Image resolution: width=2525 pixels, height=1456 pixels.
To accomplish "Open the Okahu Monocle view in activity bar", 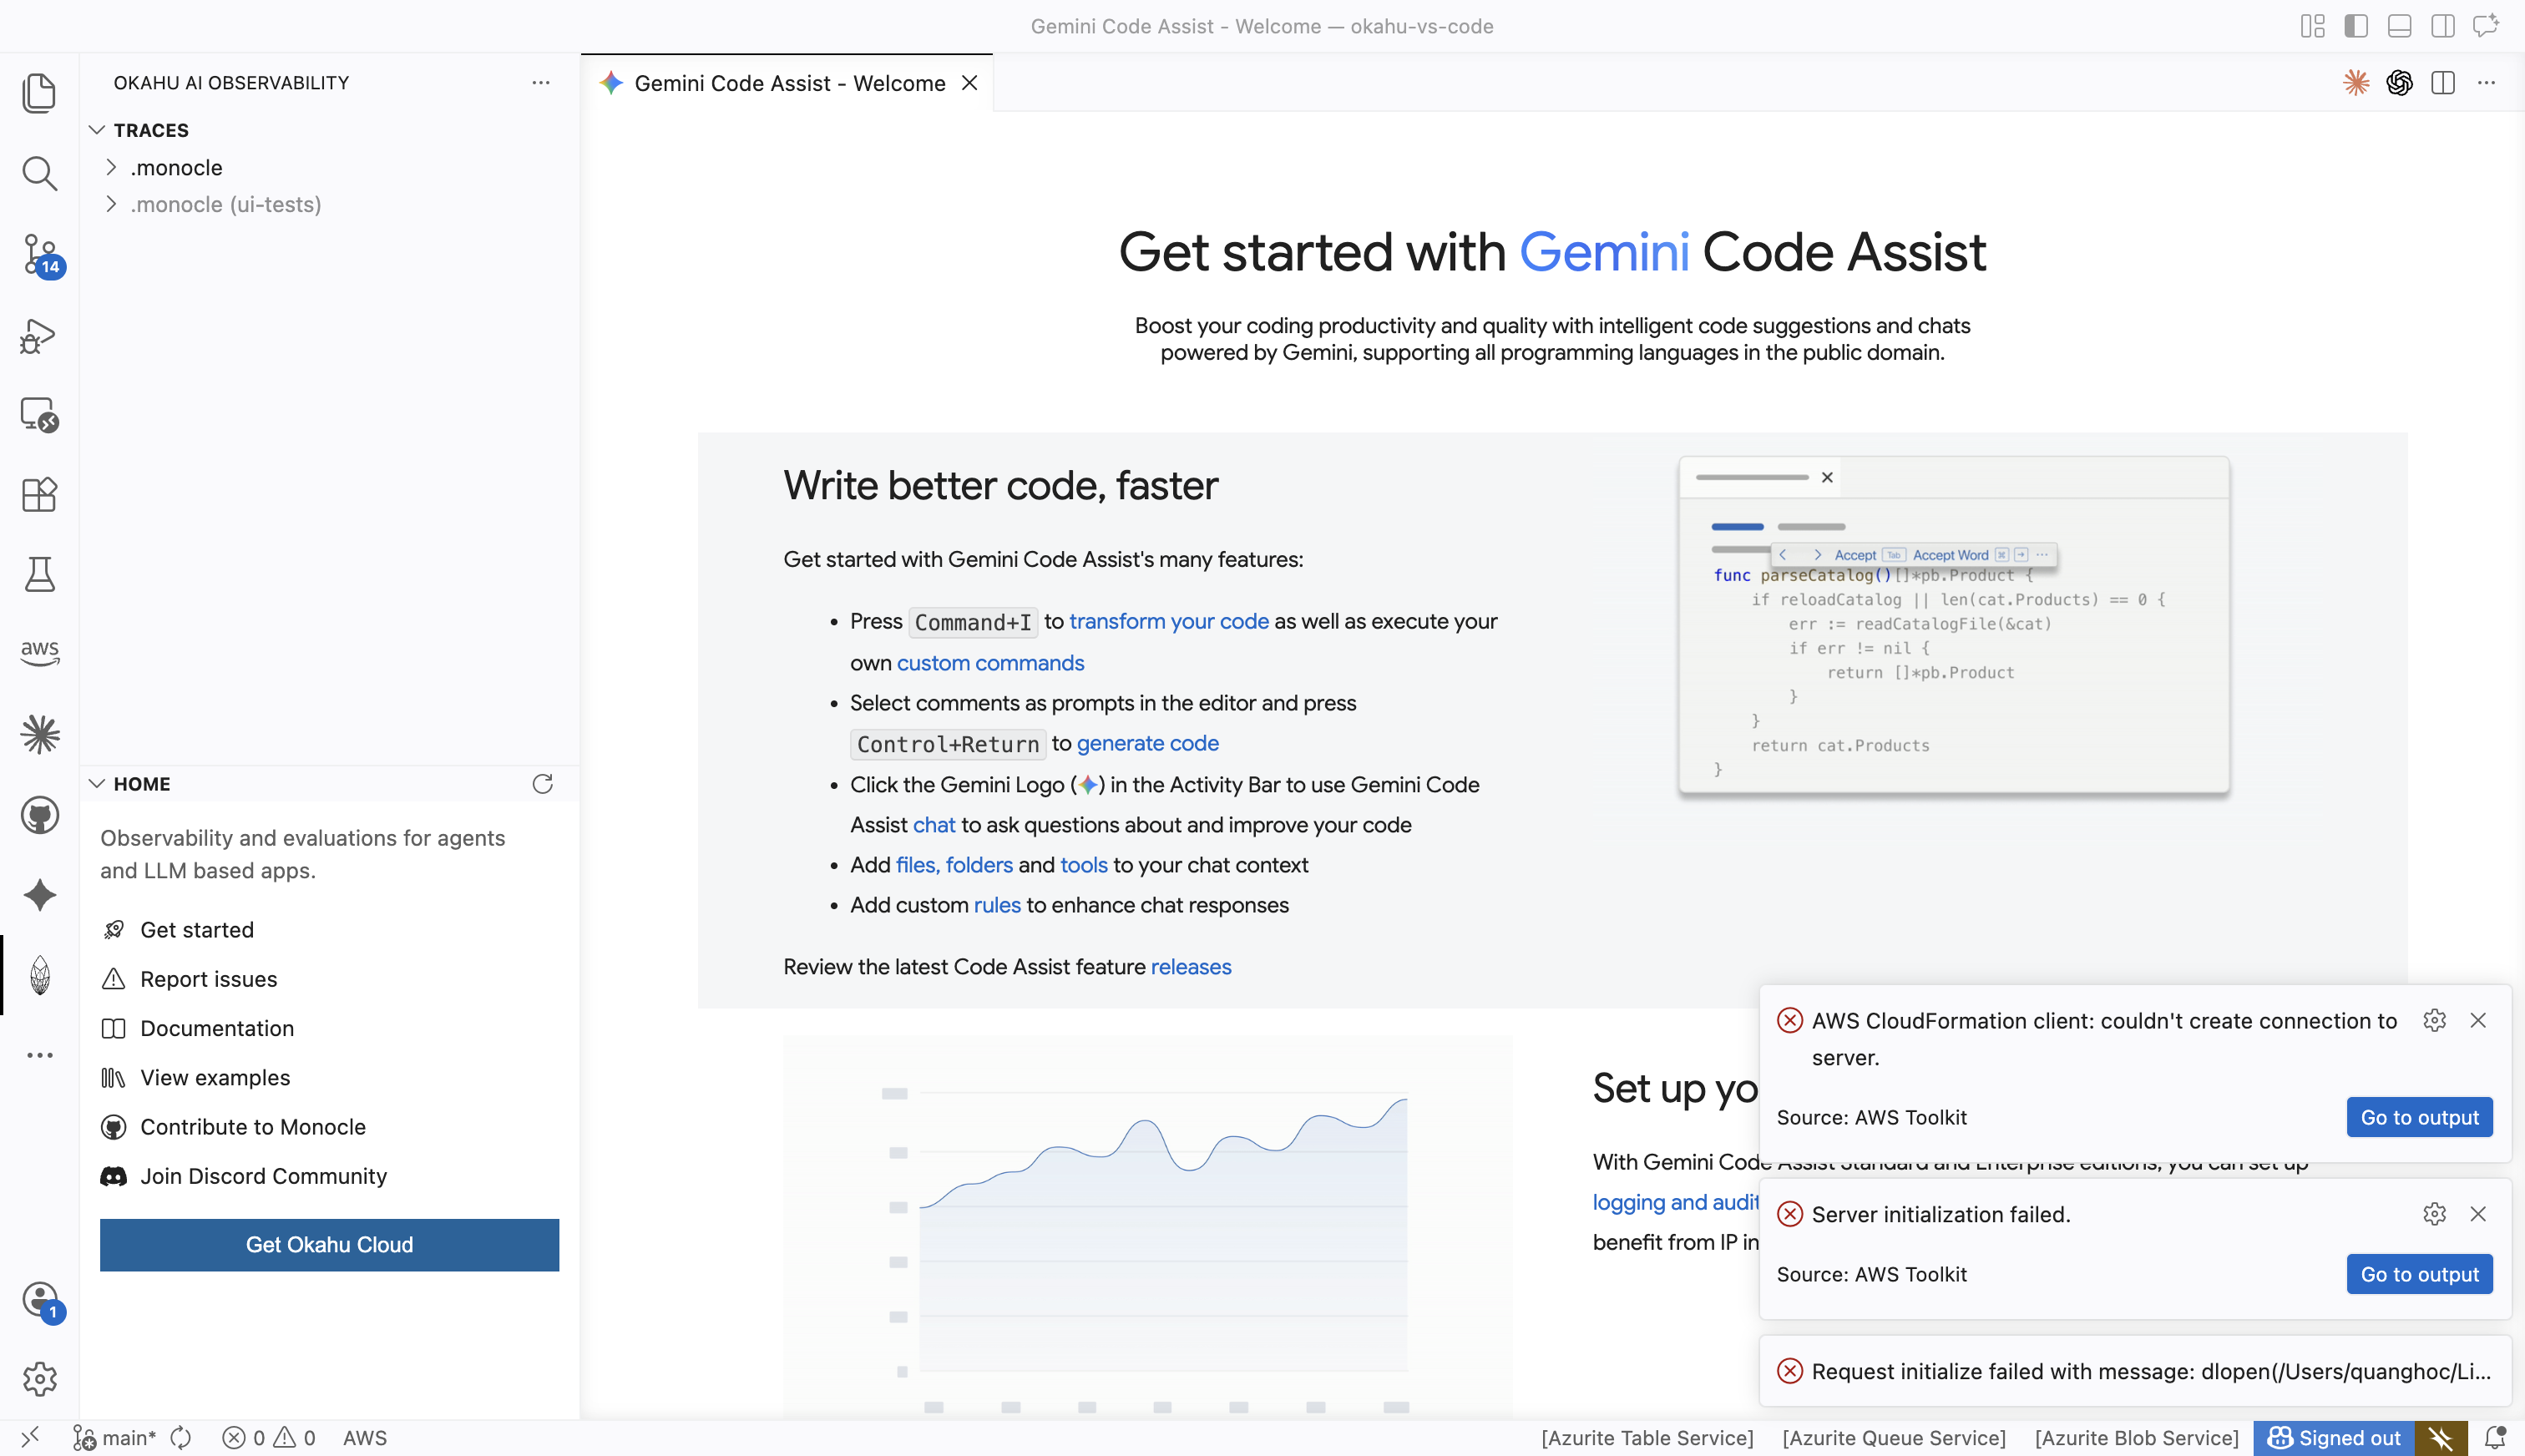I will click(x=39, y=975).
